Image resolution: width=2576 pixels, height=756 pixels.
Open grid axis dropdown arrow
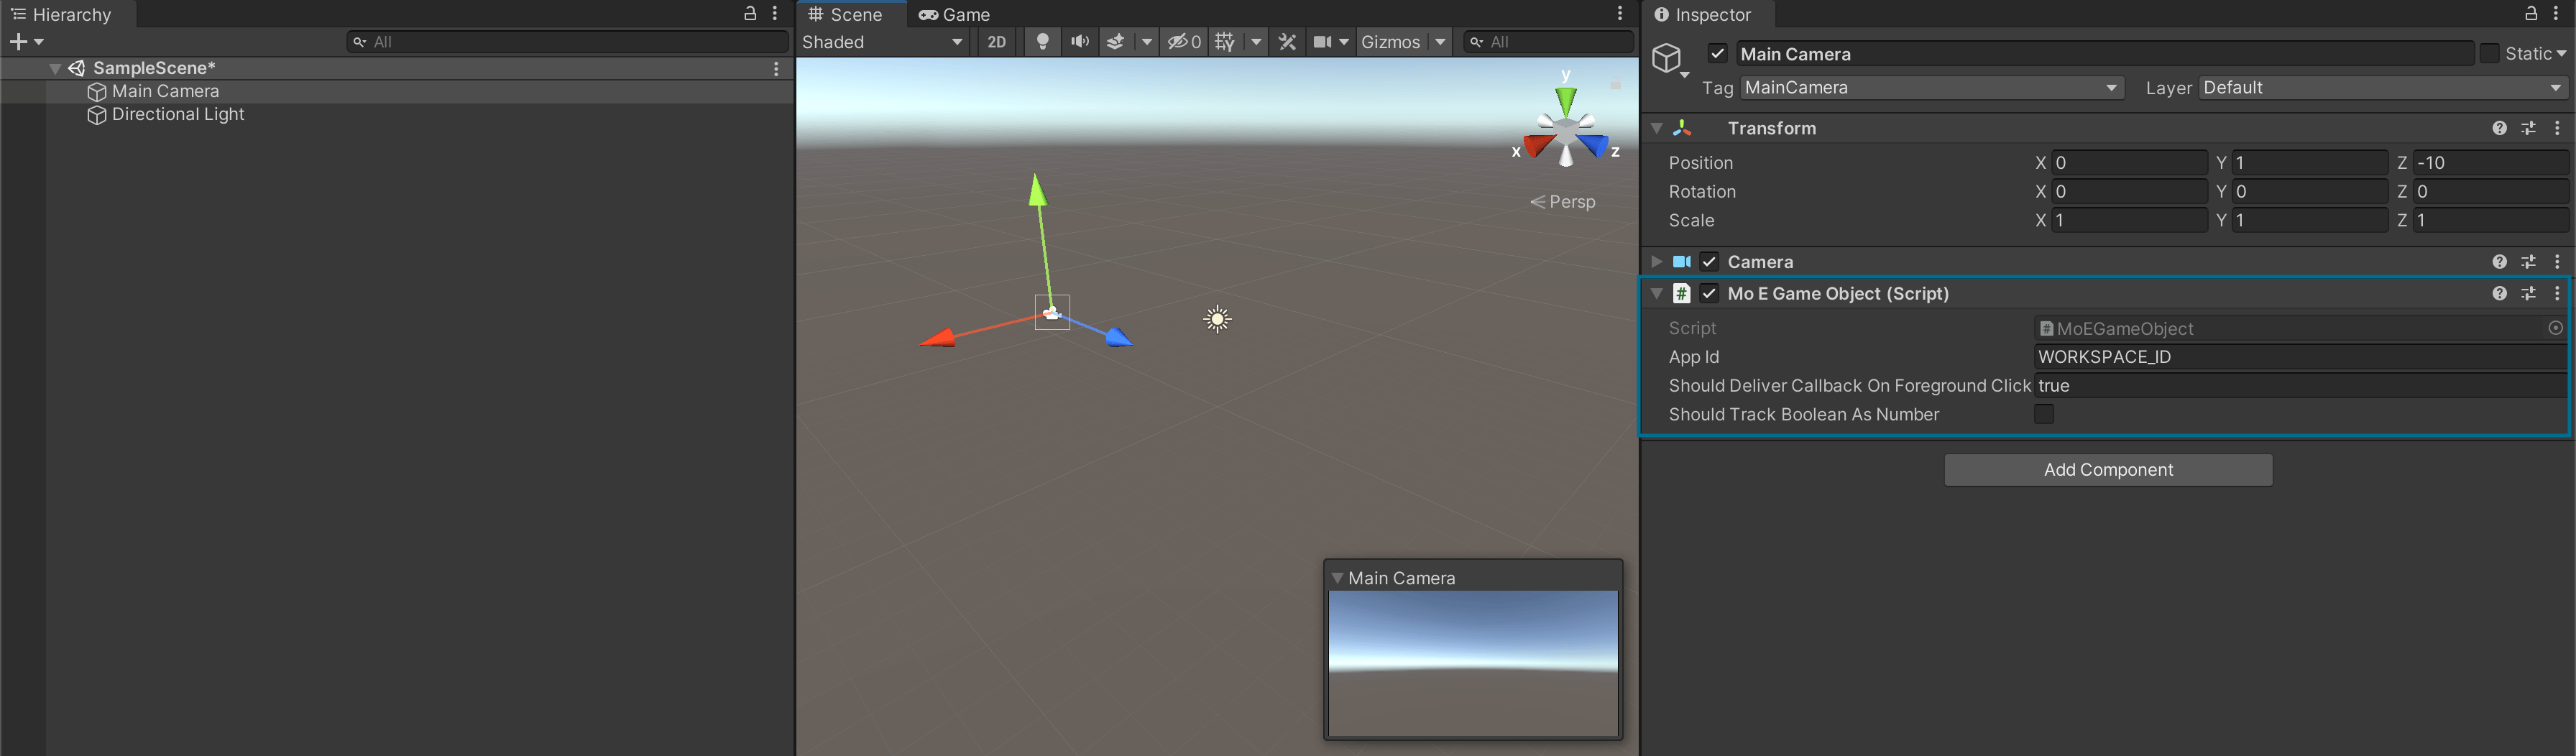[x=1256, y=42]
